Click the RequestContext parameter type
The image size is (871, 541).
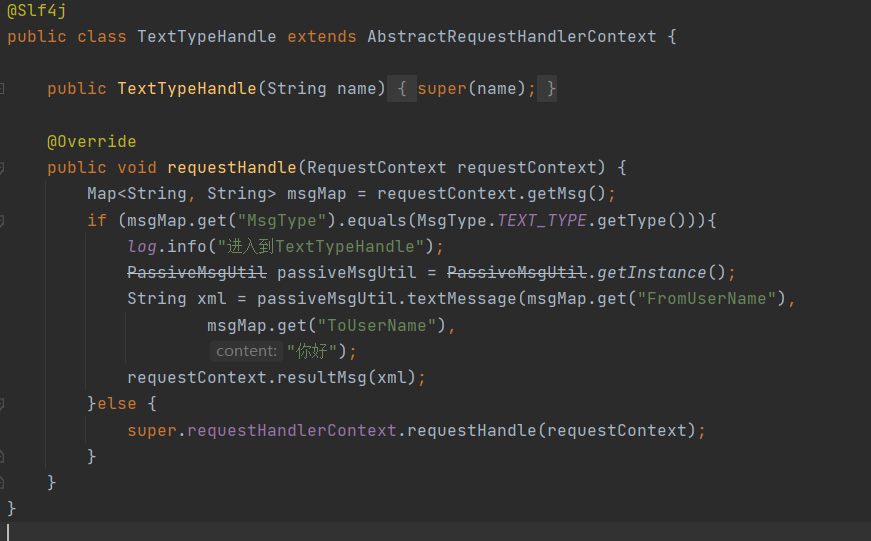pos(376,168)
